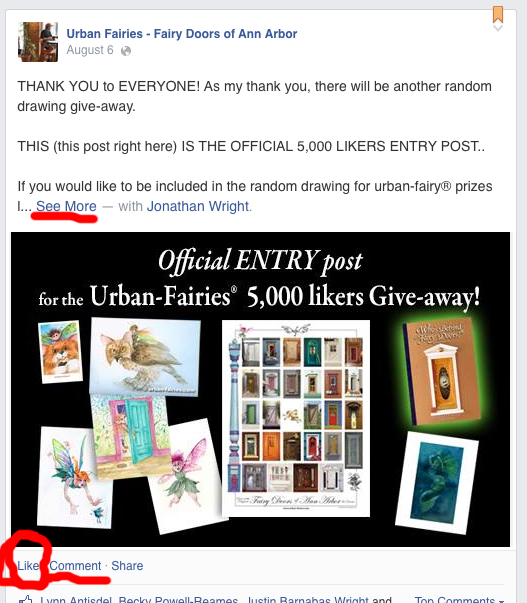
Task: Click Comment under the post
Action: (75, 566)
